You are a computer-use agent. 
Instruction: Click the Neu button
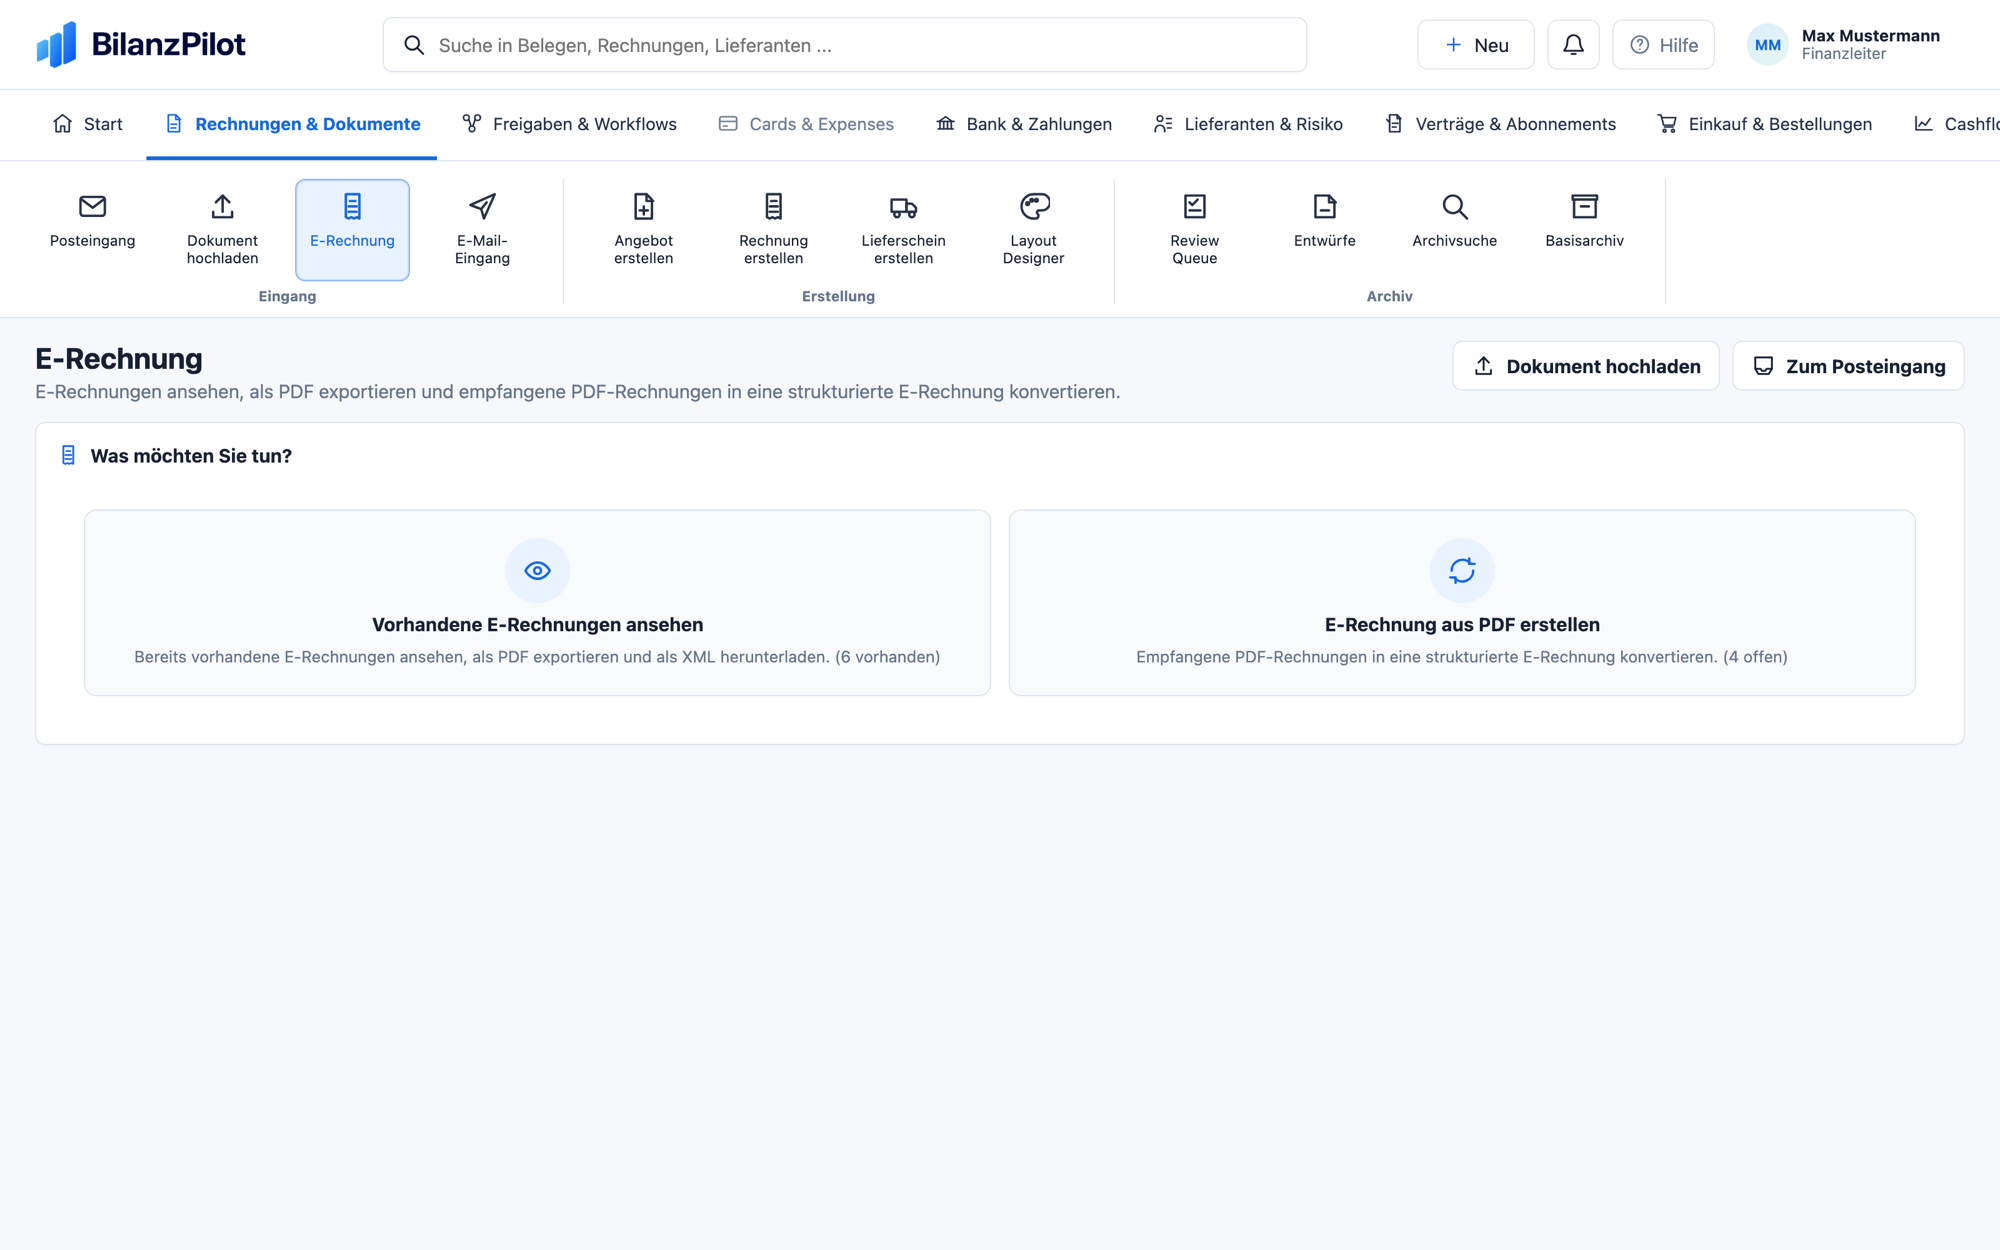(x=1475, y=45)
